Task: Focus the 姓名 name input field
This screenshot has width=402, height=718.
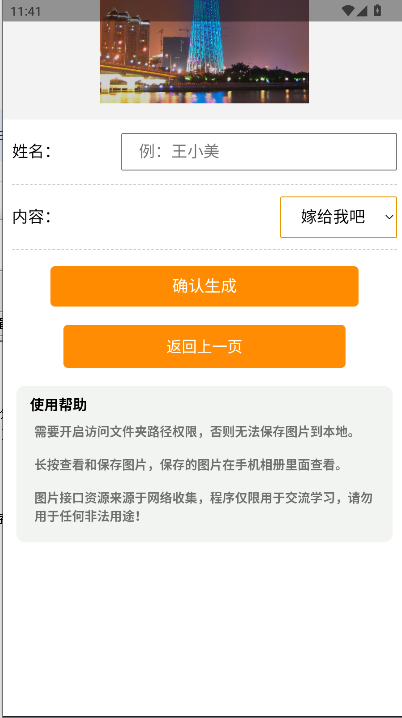Action: click(259, 152)
